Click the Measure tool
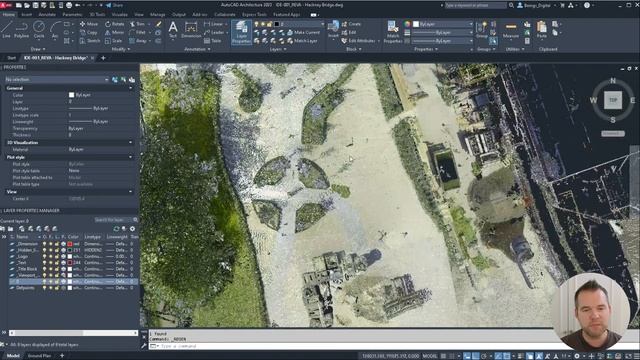This screenshot has height=360, width=640. click(x=511, y=30)
